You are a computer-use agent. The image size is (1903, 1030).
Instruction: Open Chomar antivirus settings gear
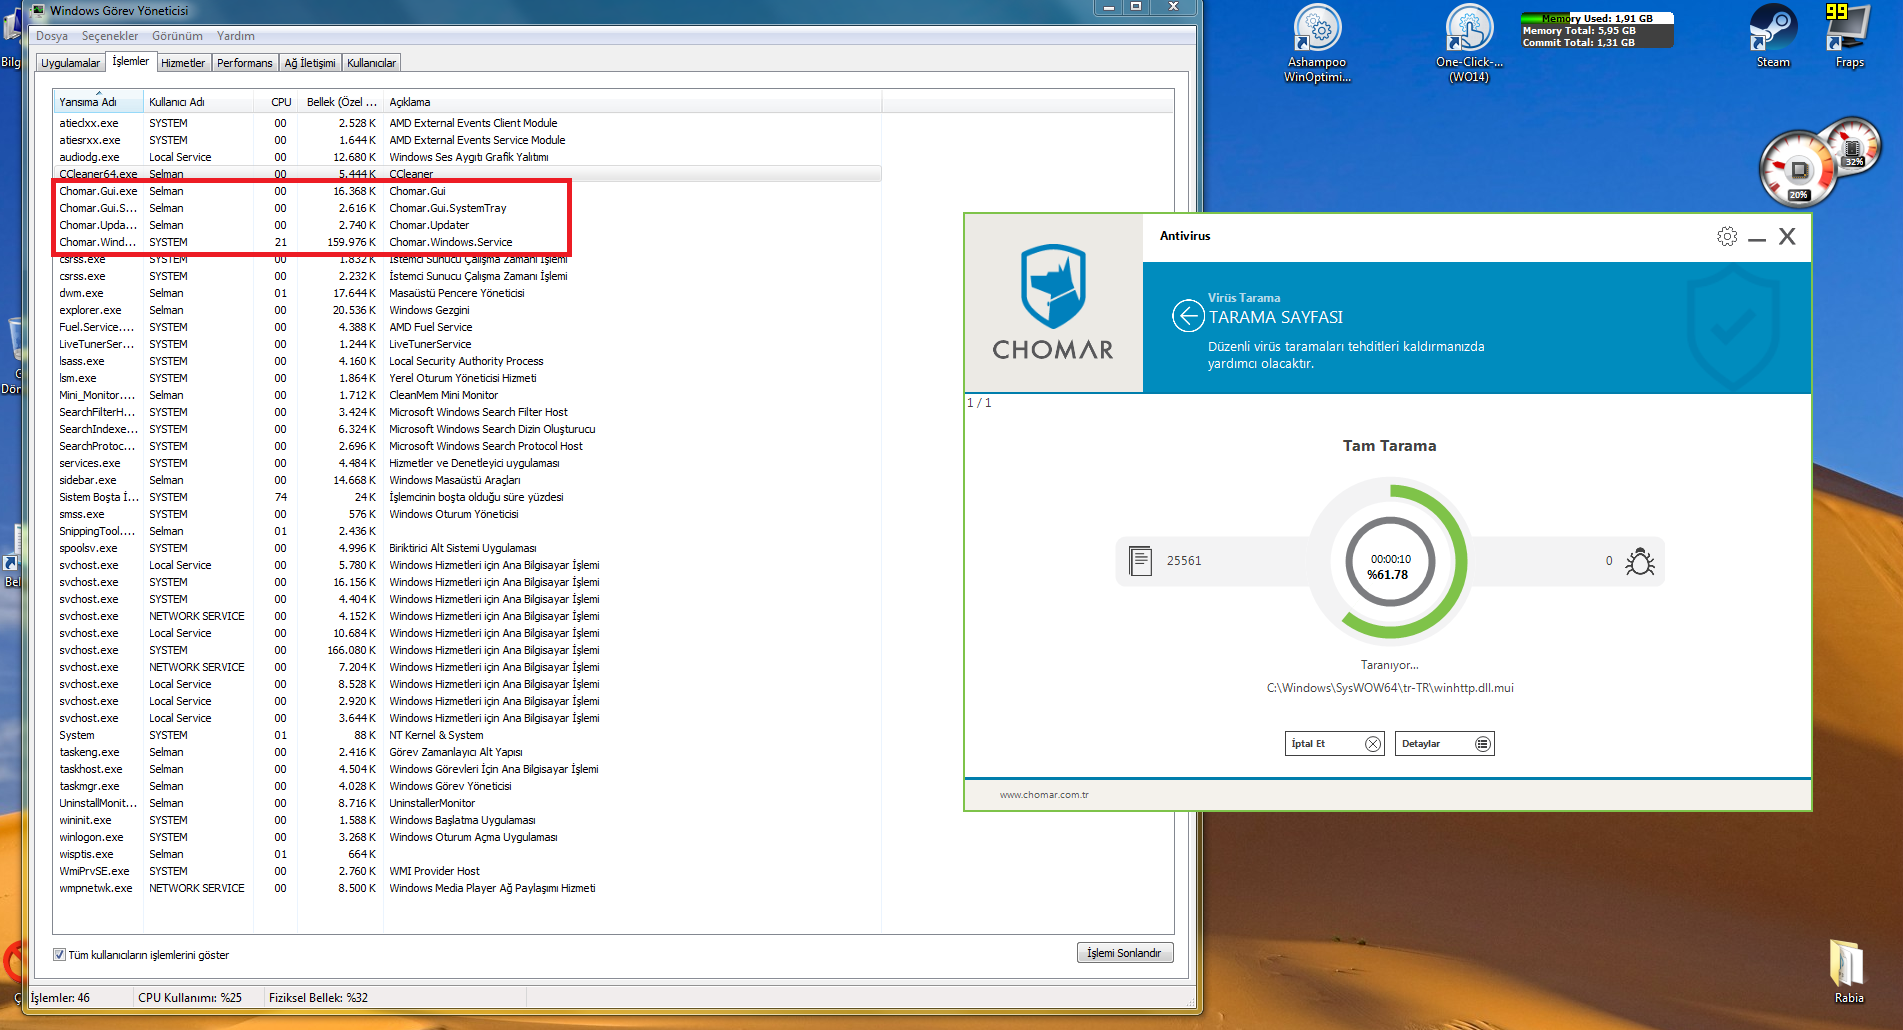pos(1727,236)
